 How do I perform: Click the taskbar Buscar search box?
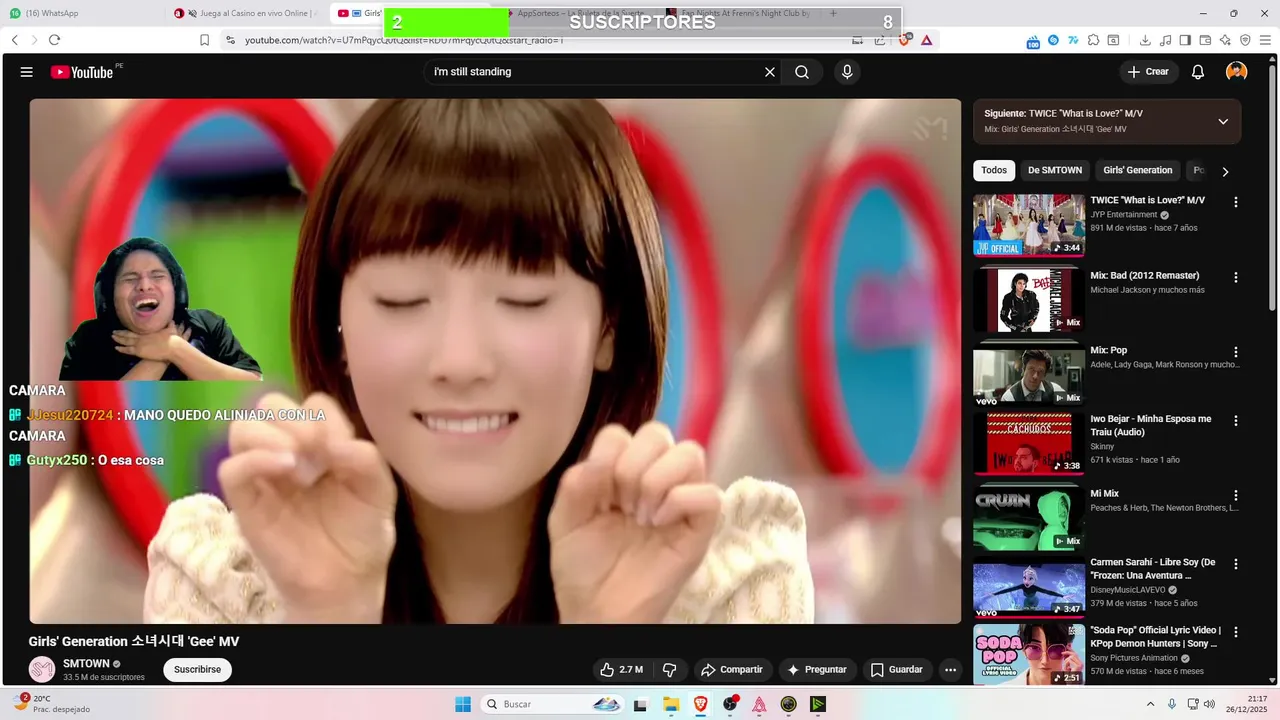click(x=552, y=704)
